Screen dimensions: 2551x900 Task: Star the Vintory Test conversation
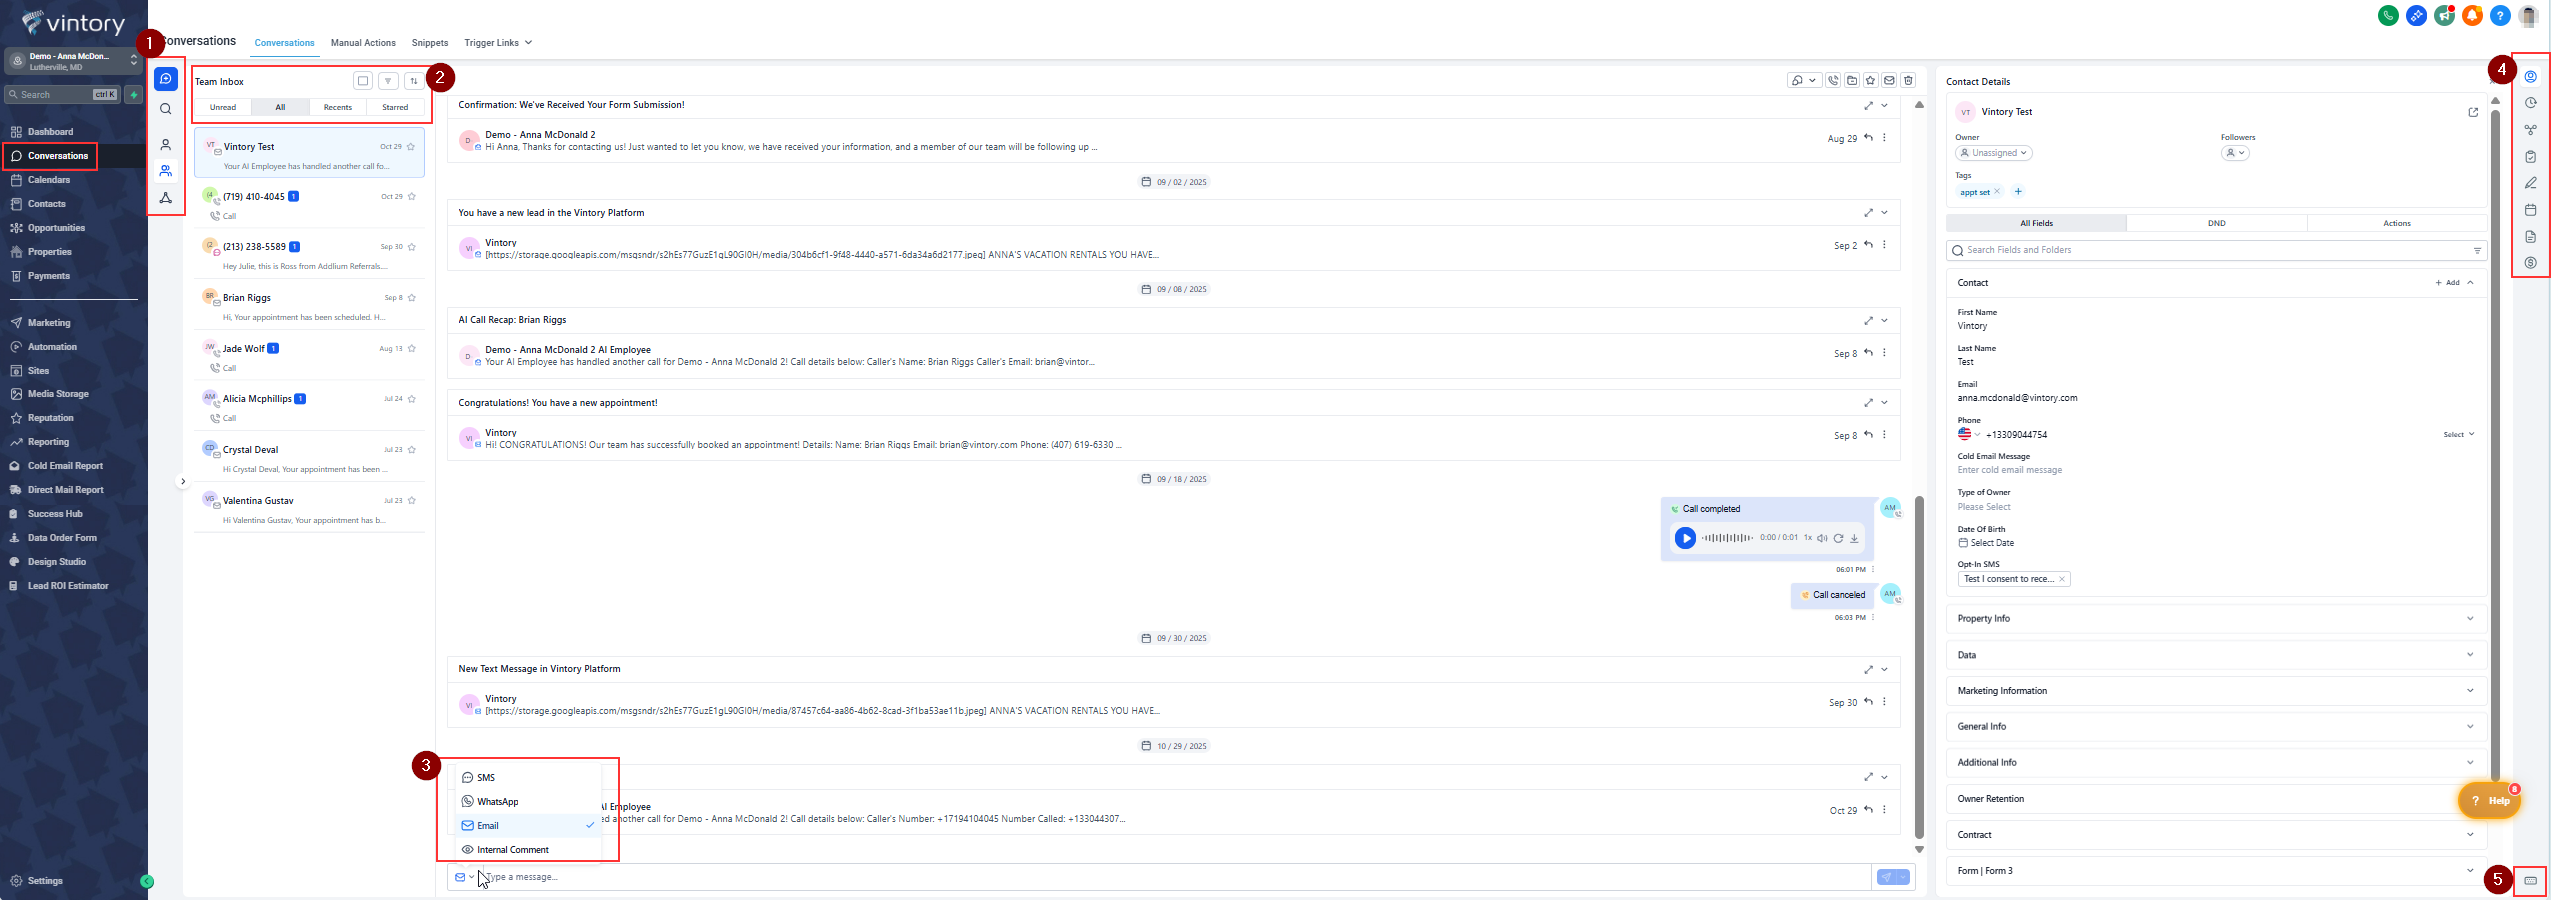(411, 147)
